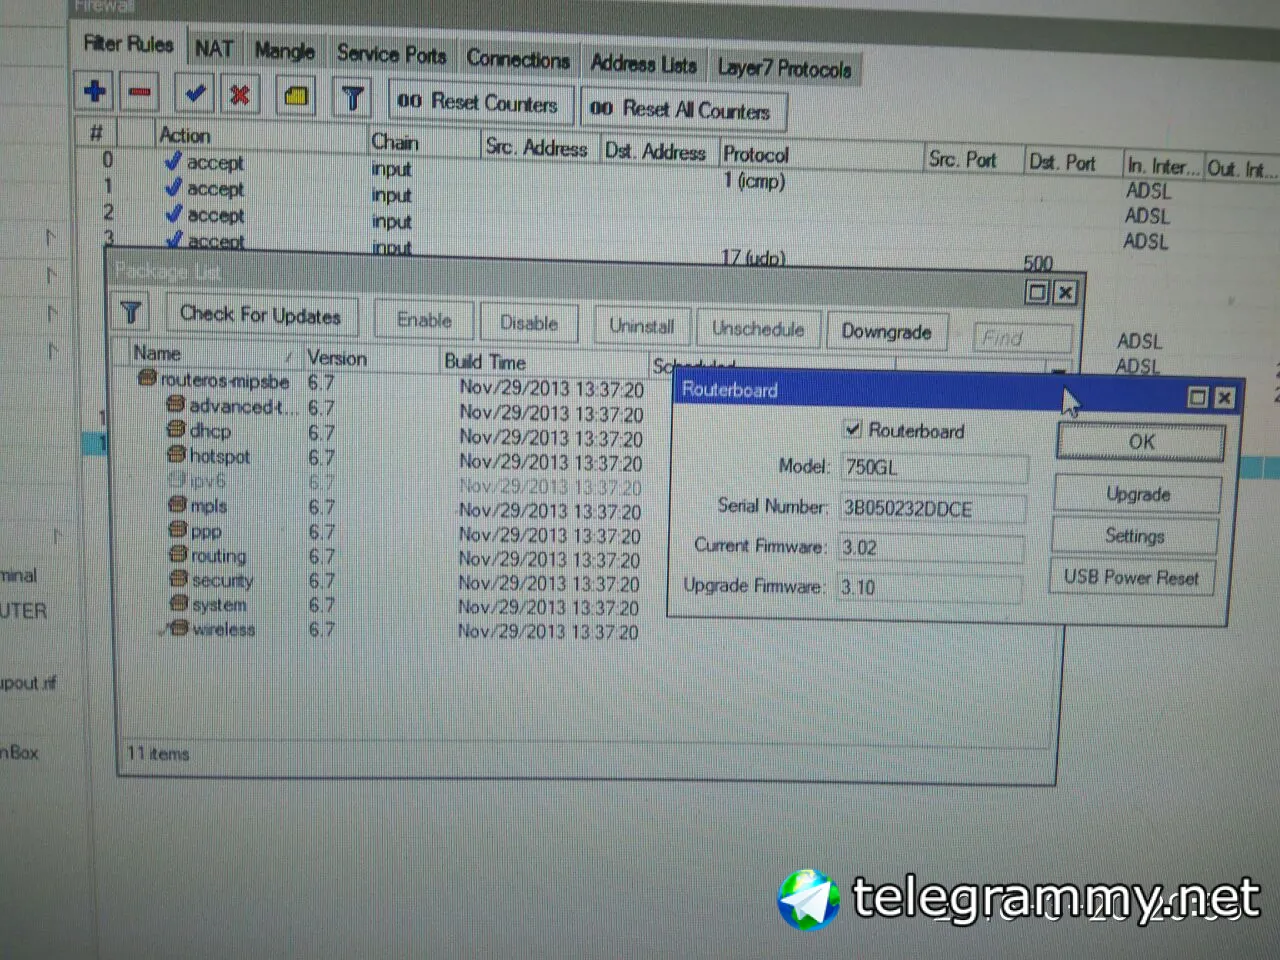The height and width of the screenshot is (960, 1280).
Task: Select the greyed-out ipv6 package icon
Action: 177,479
